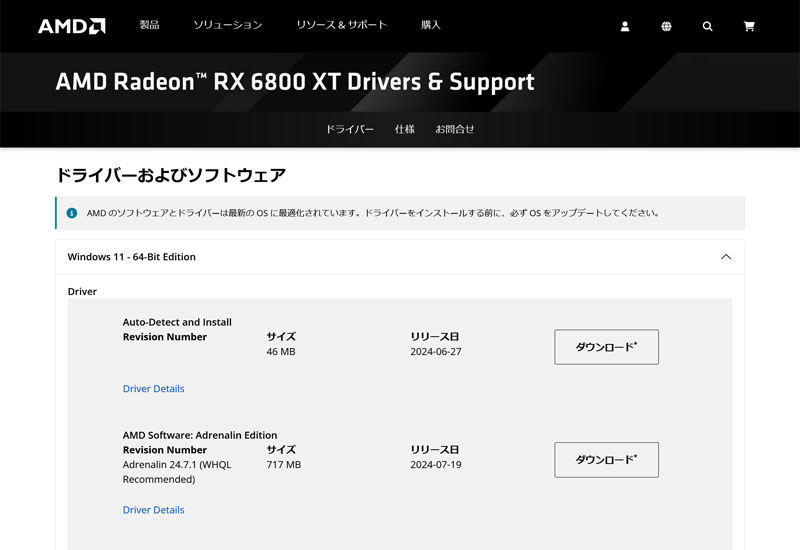The height and width of the screenshot is (550, 800).
Task: Open the 購入 menu
Action: click(431, 24)
